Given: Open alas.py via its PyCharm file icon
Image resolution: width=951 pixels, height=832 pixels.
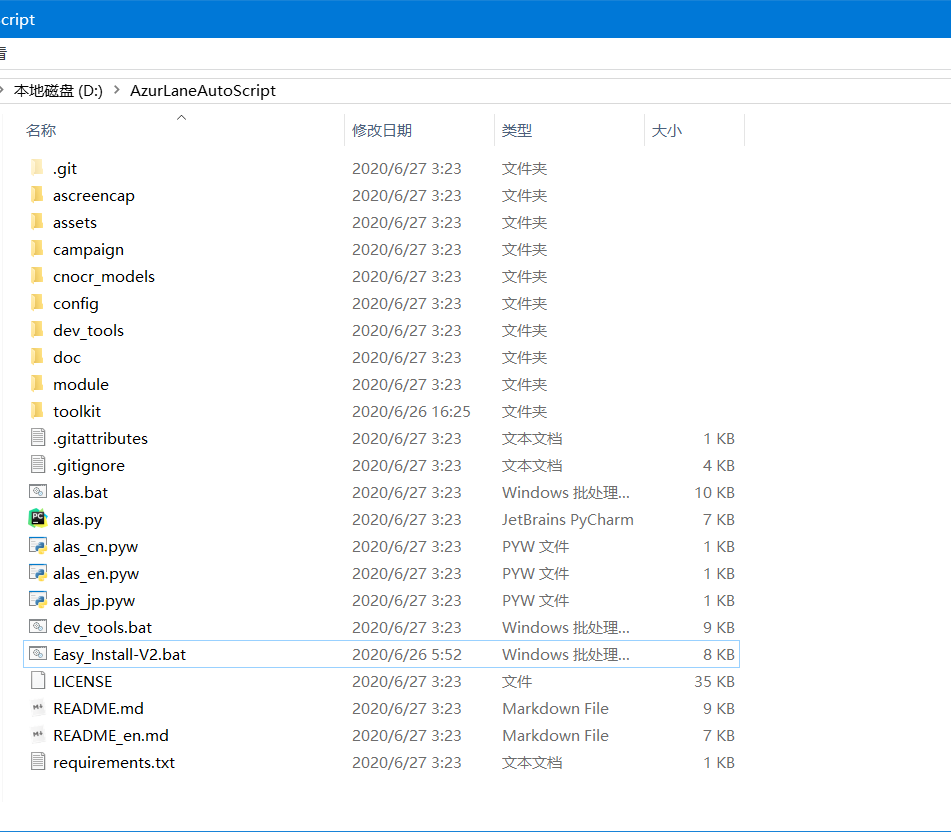Looking at the screenshot, I should tap(36, 519).
